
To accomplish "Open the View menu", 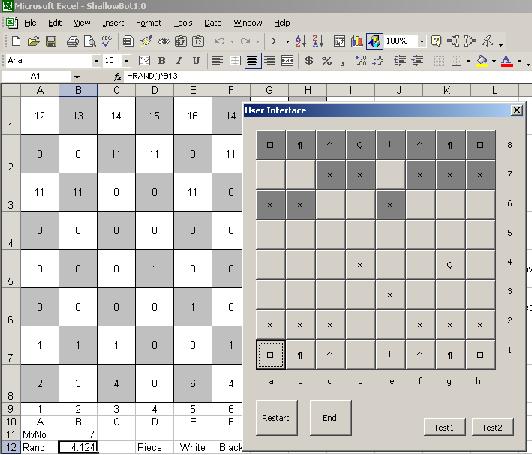I will [82, 23].
